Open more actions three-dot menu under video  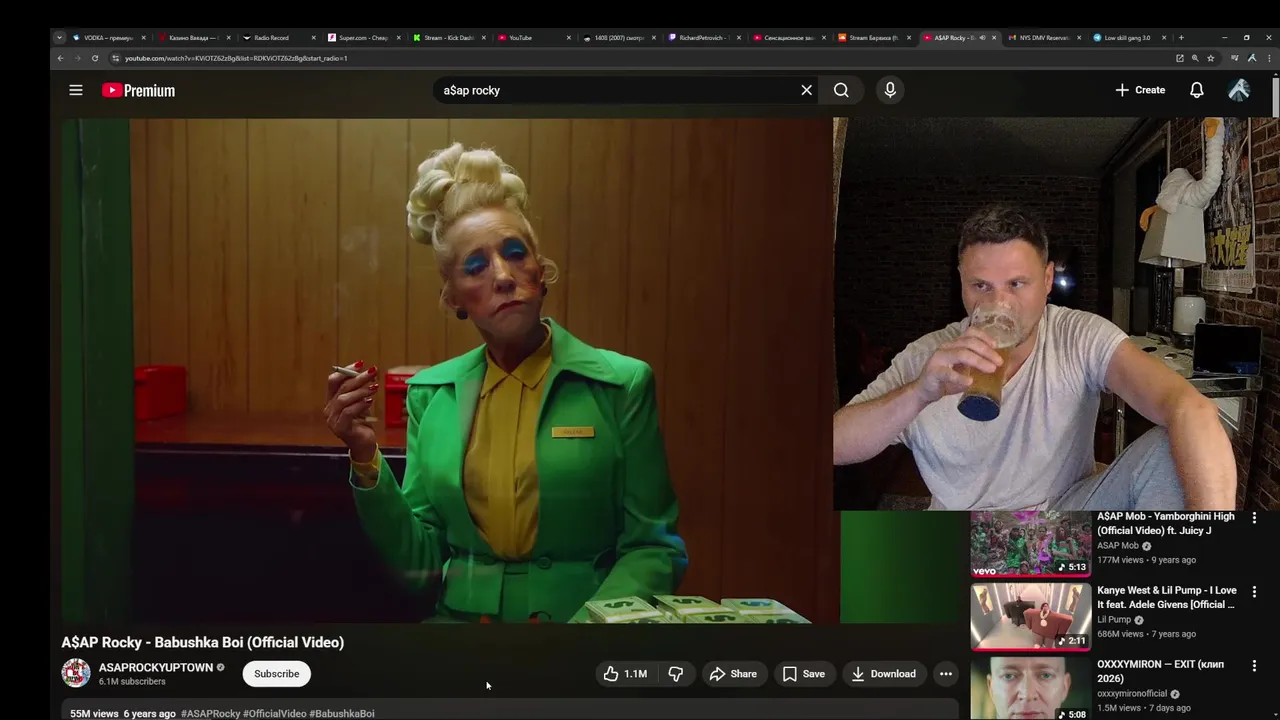click(945, 674)
